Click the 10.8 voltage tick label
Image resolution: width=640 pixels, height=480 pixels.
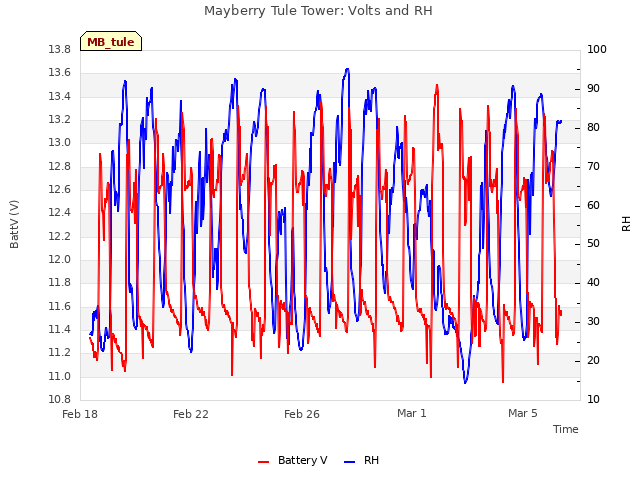point(59,399)
